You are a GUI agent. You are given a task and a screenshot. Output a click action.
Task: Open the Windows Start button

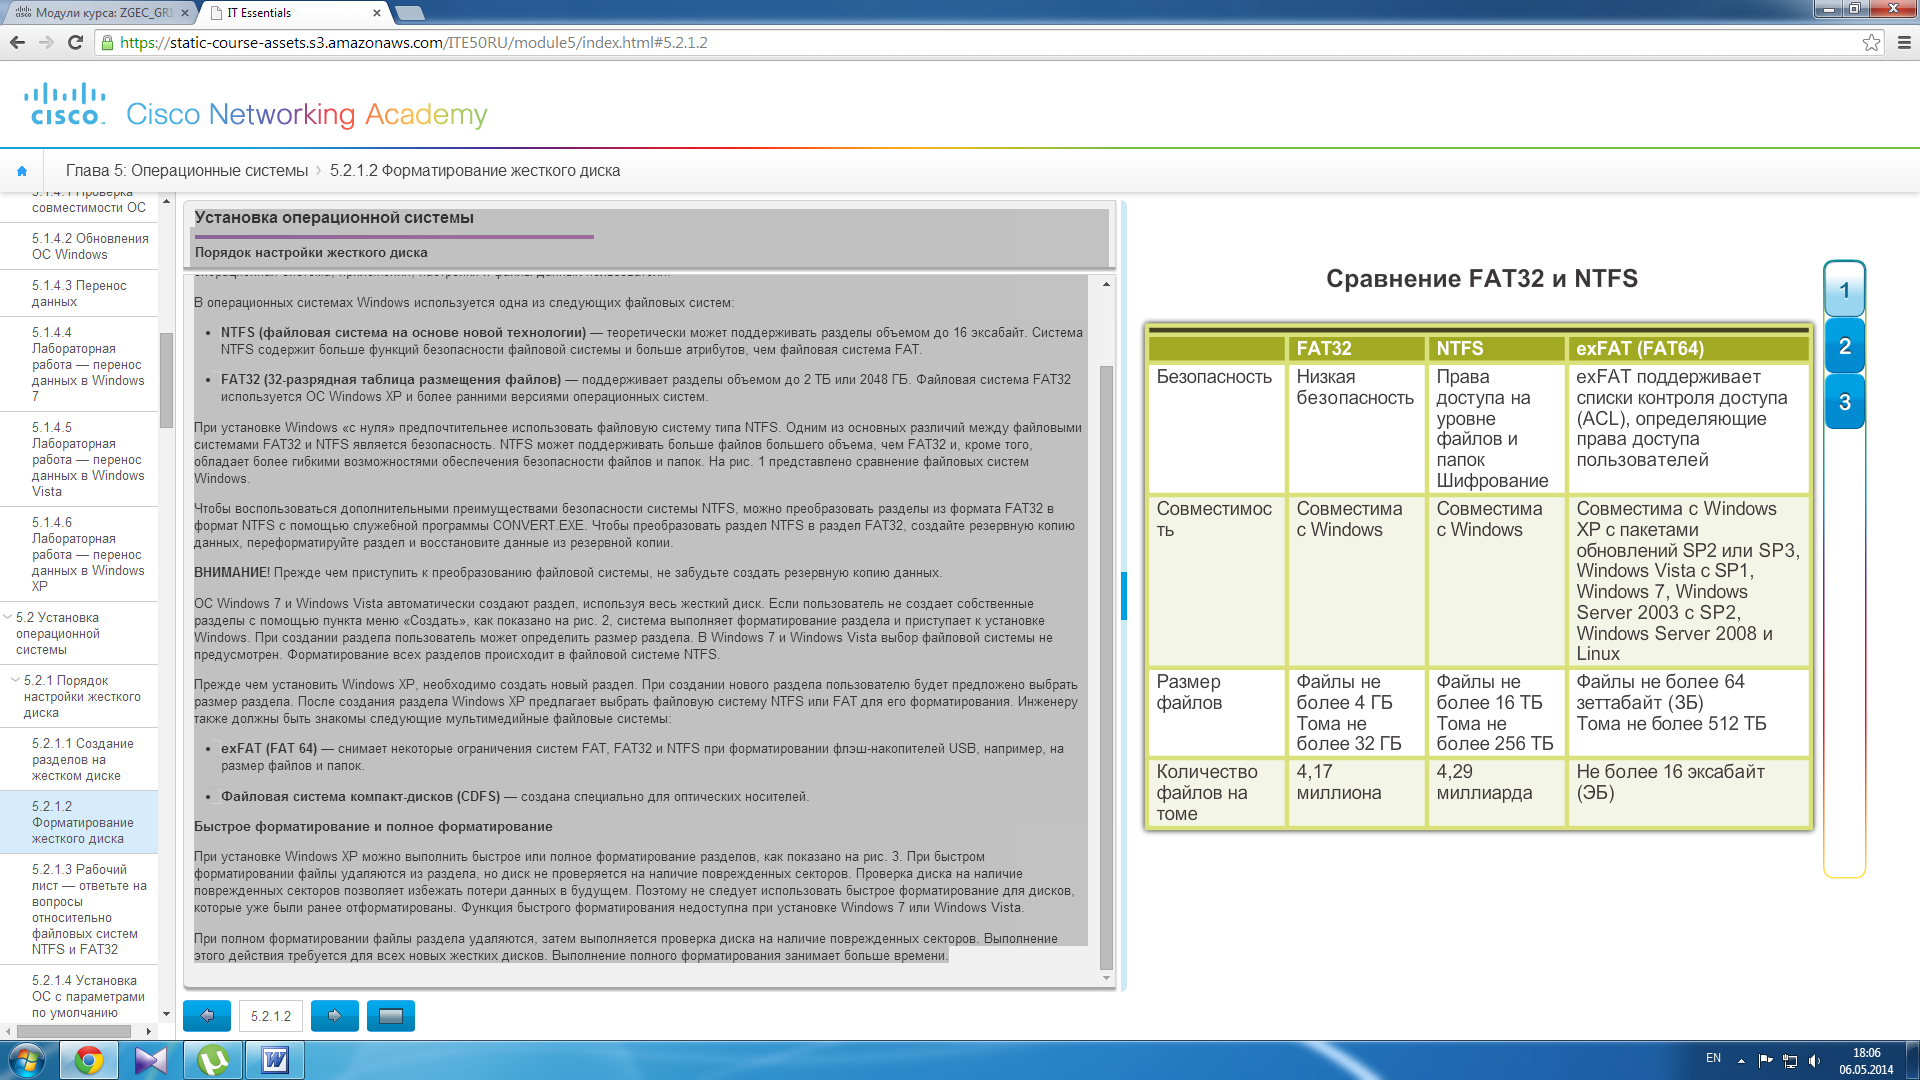(26, 1060)
